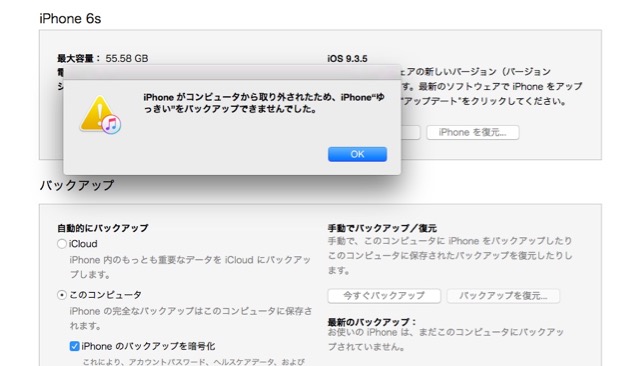This screenshot has height=366, width=640.
Task: Click the iOS 9.3.5 version text
Action: click(x=347, y=59)
